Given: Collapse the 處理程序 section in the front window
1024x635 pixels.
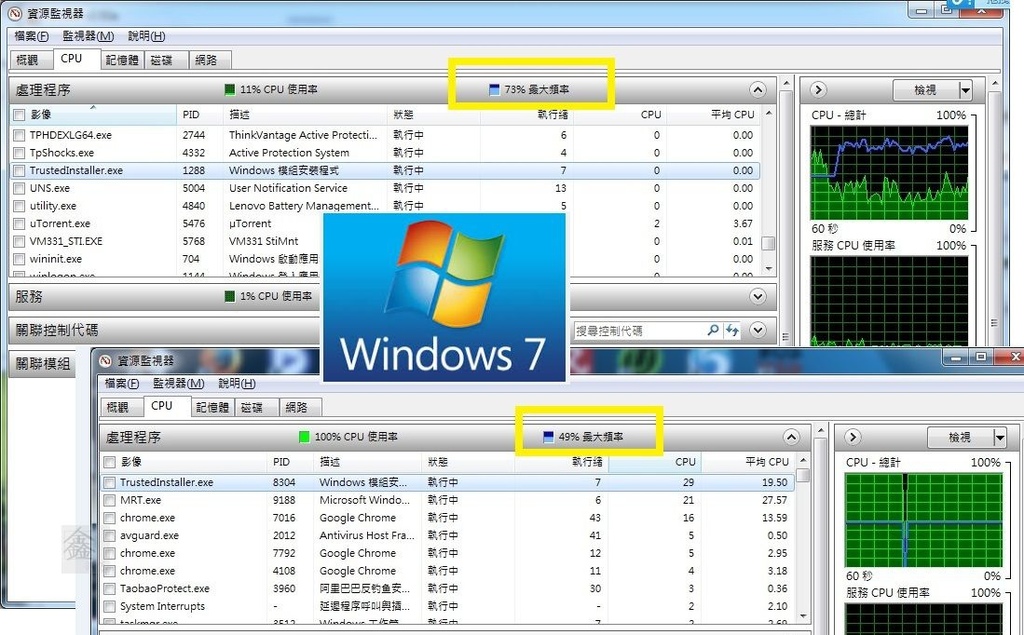Looking at the screenshot, I should (791, 437).
